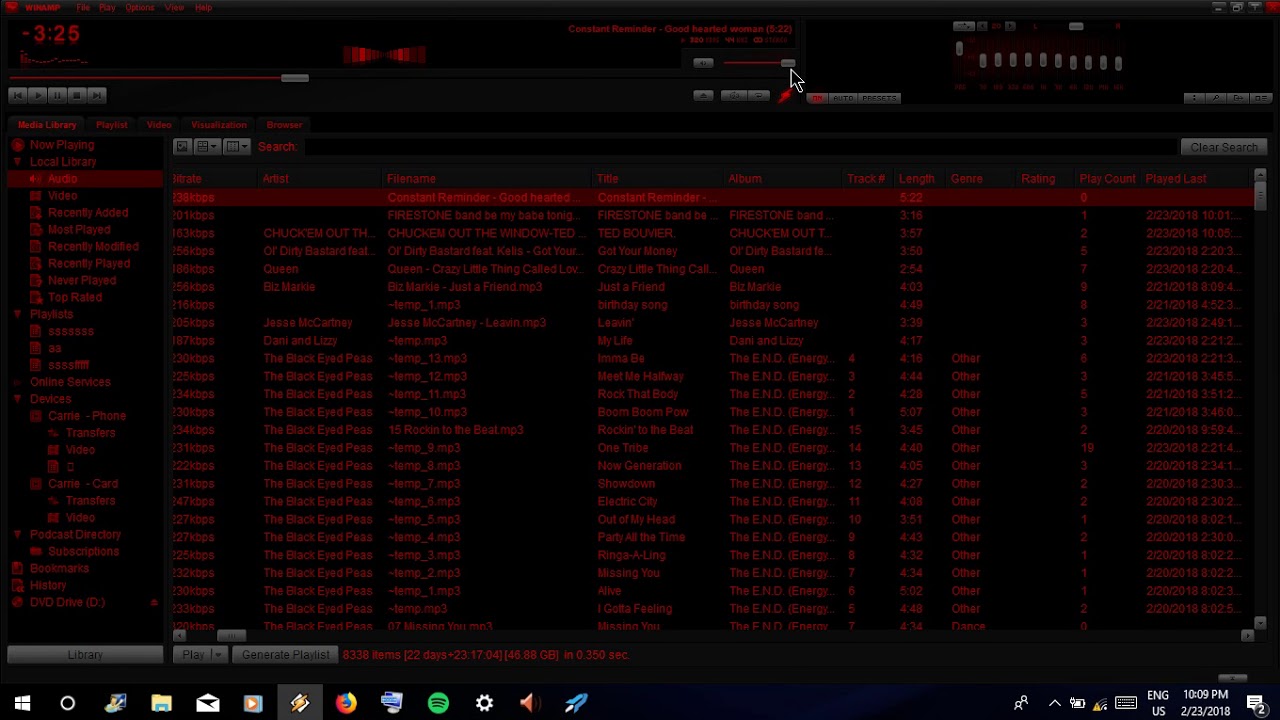Open the Bookmarks item
The height and width of the screenshot is (720, 1280).
coord(59,569)
